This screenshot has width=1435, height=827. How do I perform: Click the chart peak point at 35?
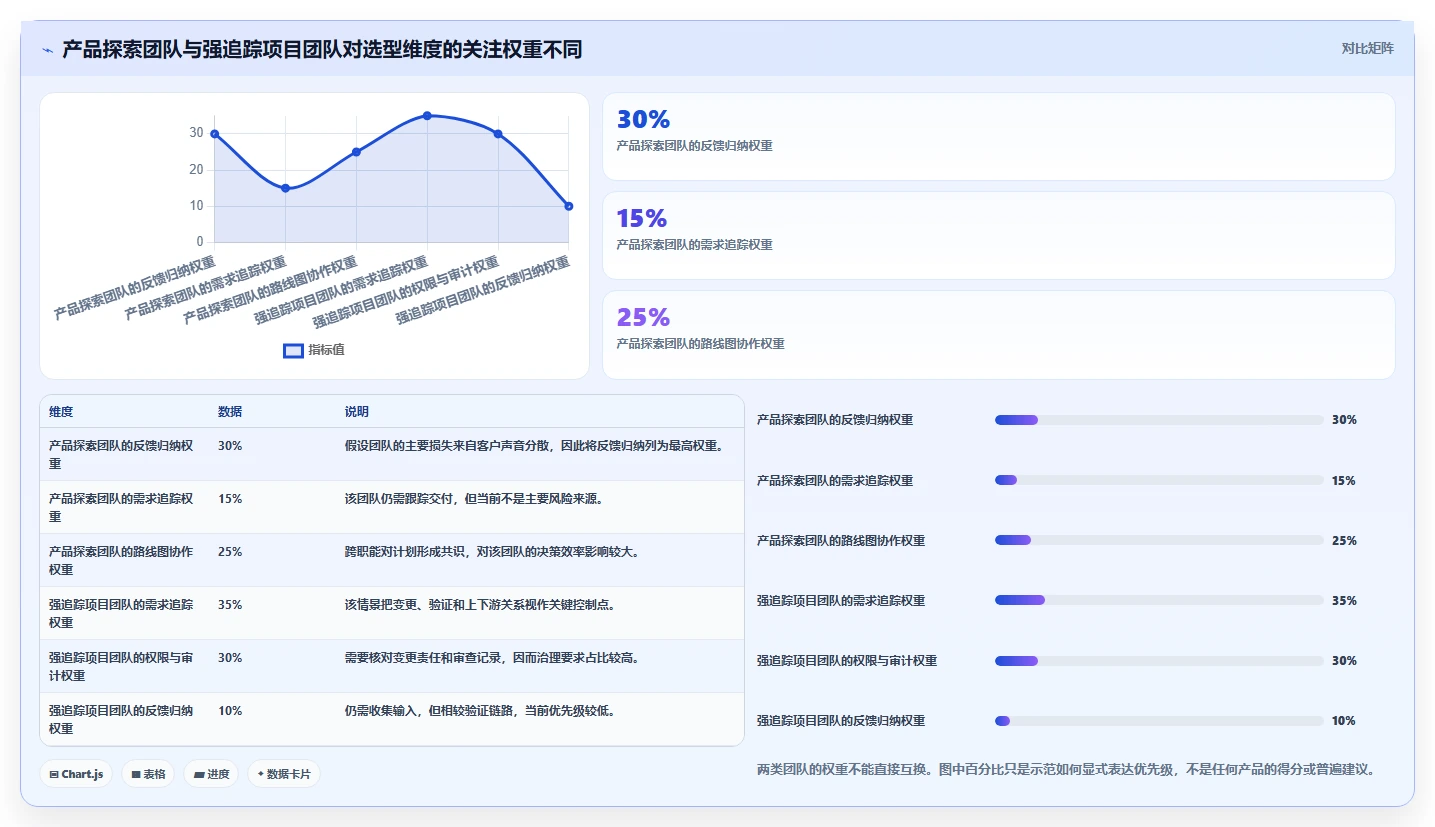(427, 116)
